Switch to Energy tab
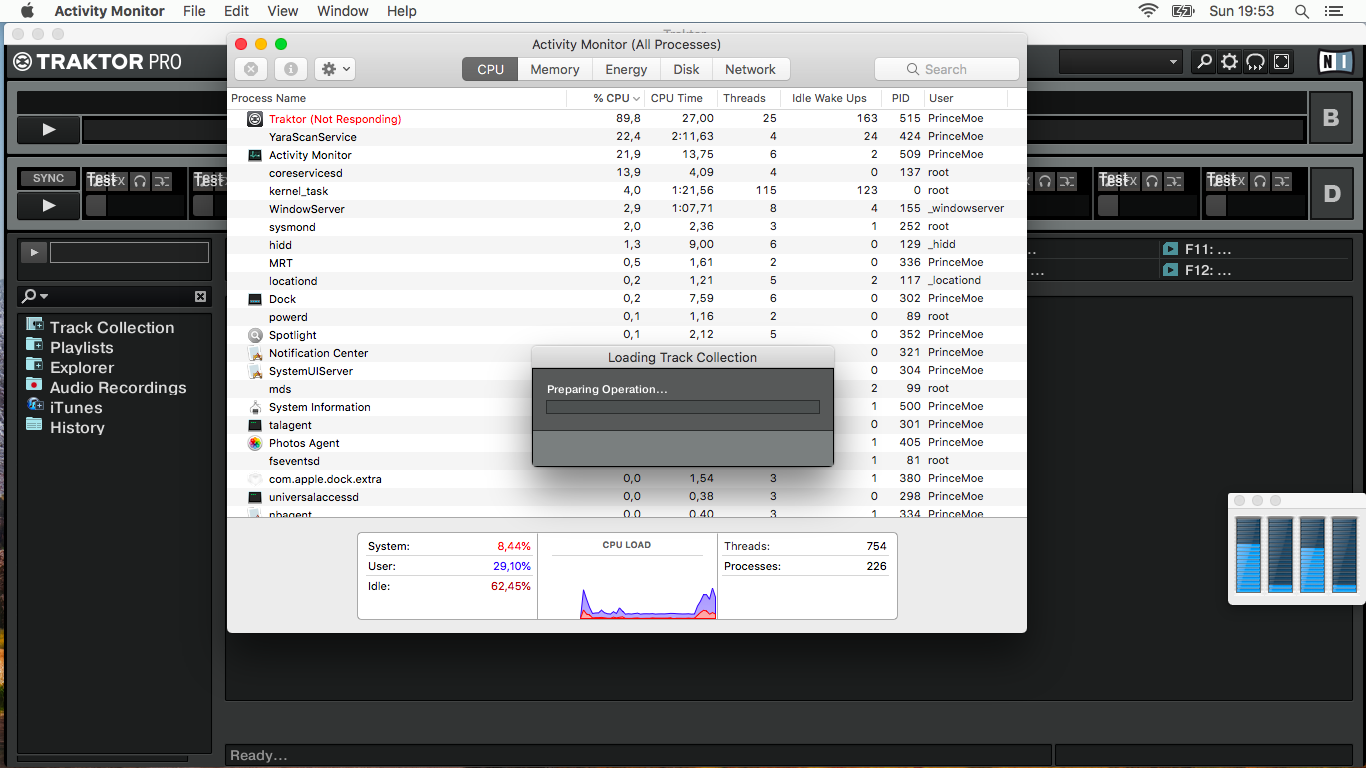Viewport: 1366px width, 768px height. tap(626, 69)
